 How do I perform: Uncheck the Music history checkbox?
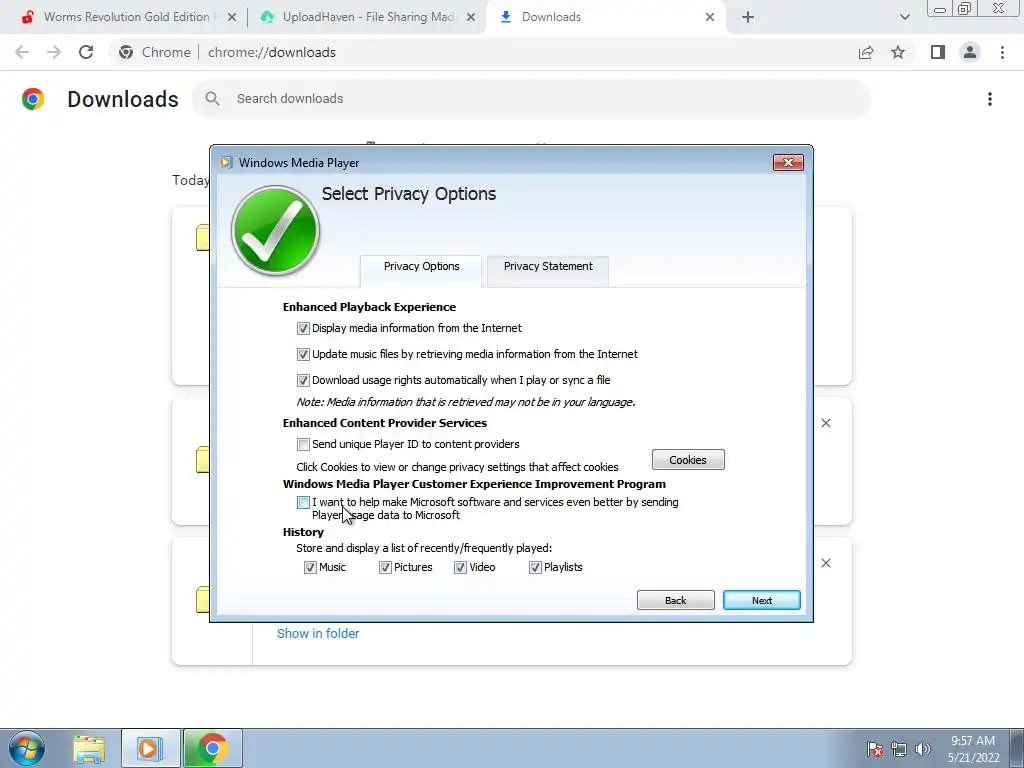pos(310,568)
